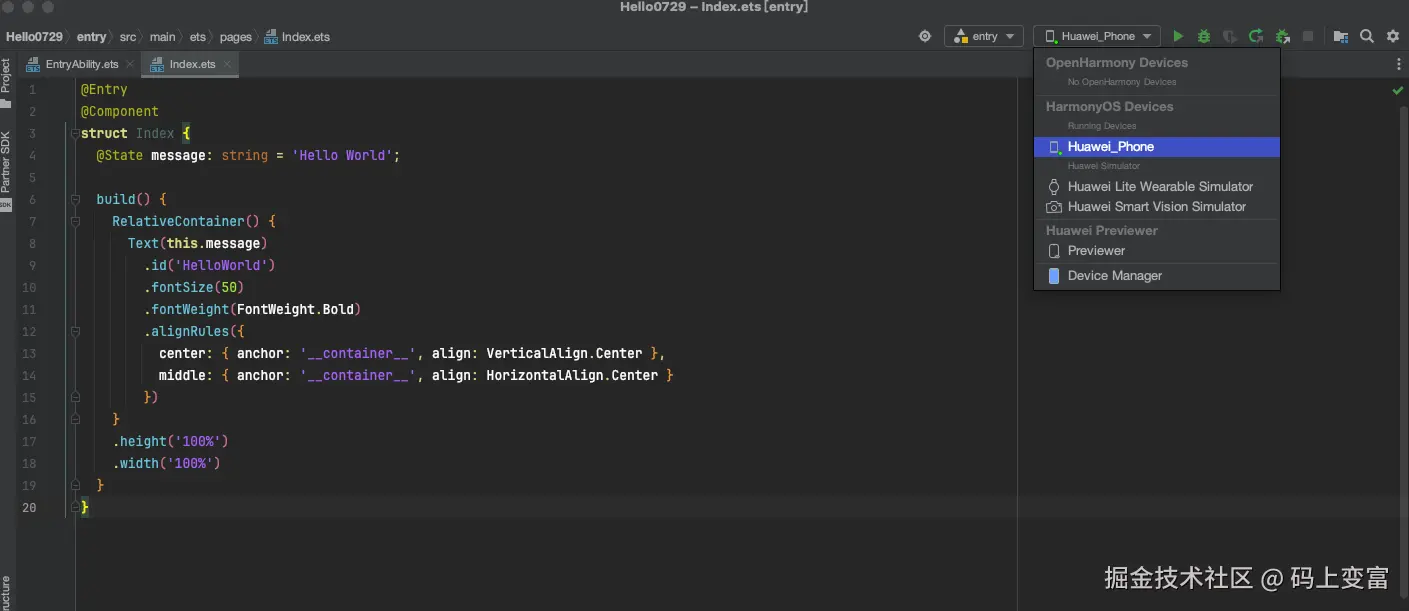This screenshot has height=611, width=1409.
Task: Click the fold-end marker on line 16
Action: pyautogui.click(x=74, y=420)
